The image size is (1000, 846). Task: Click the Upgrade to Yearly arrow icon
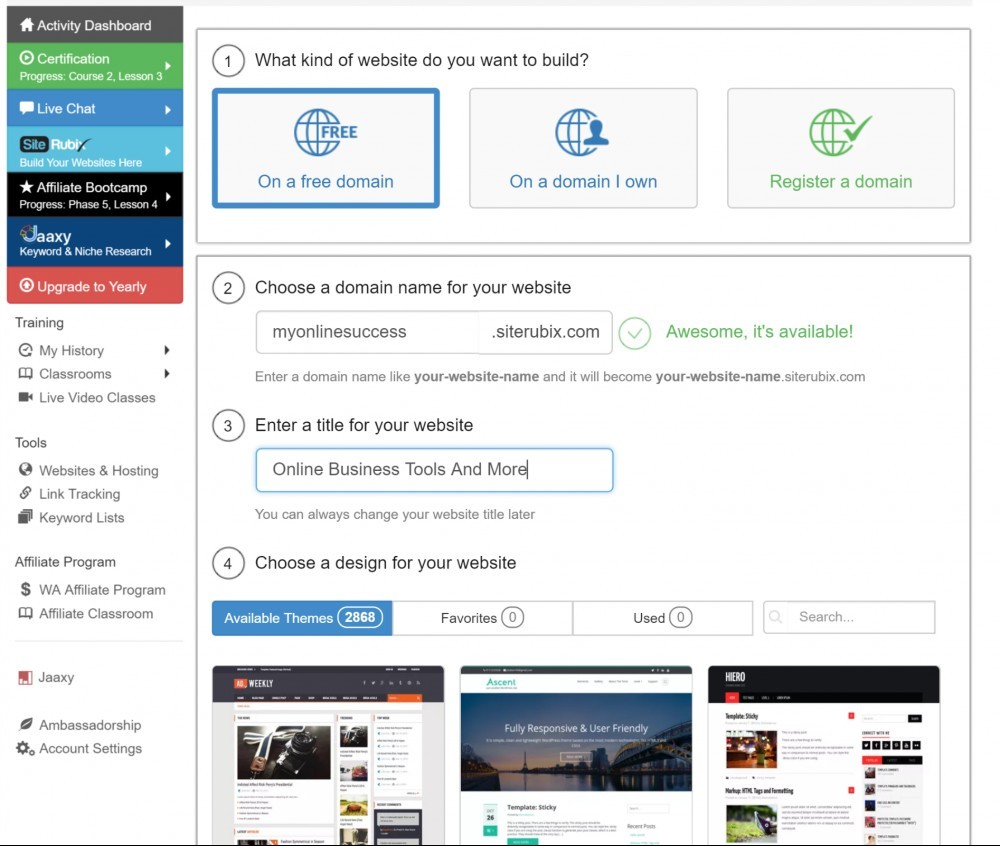pos(26,286)
